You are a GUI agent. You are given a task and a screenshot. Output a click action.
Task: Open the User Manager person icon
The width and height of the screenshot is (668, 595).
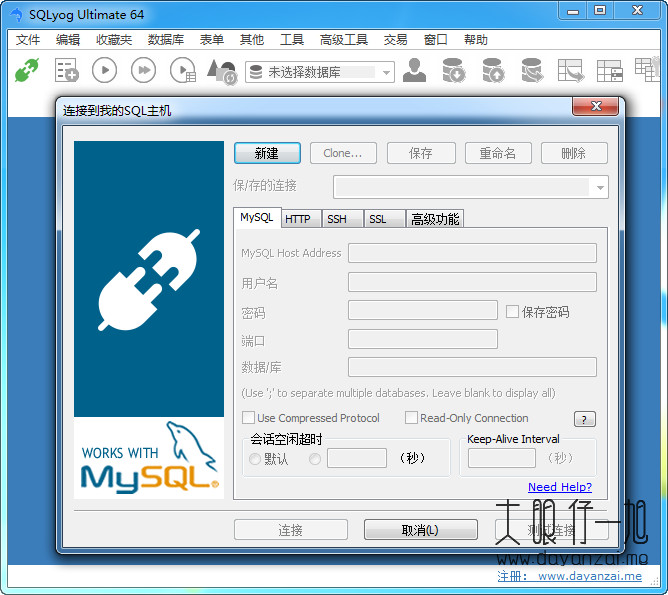(x=415, y=70)
